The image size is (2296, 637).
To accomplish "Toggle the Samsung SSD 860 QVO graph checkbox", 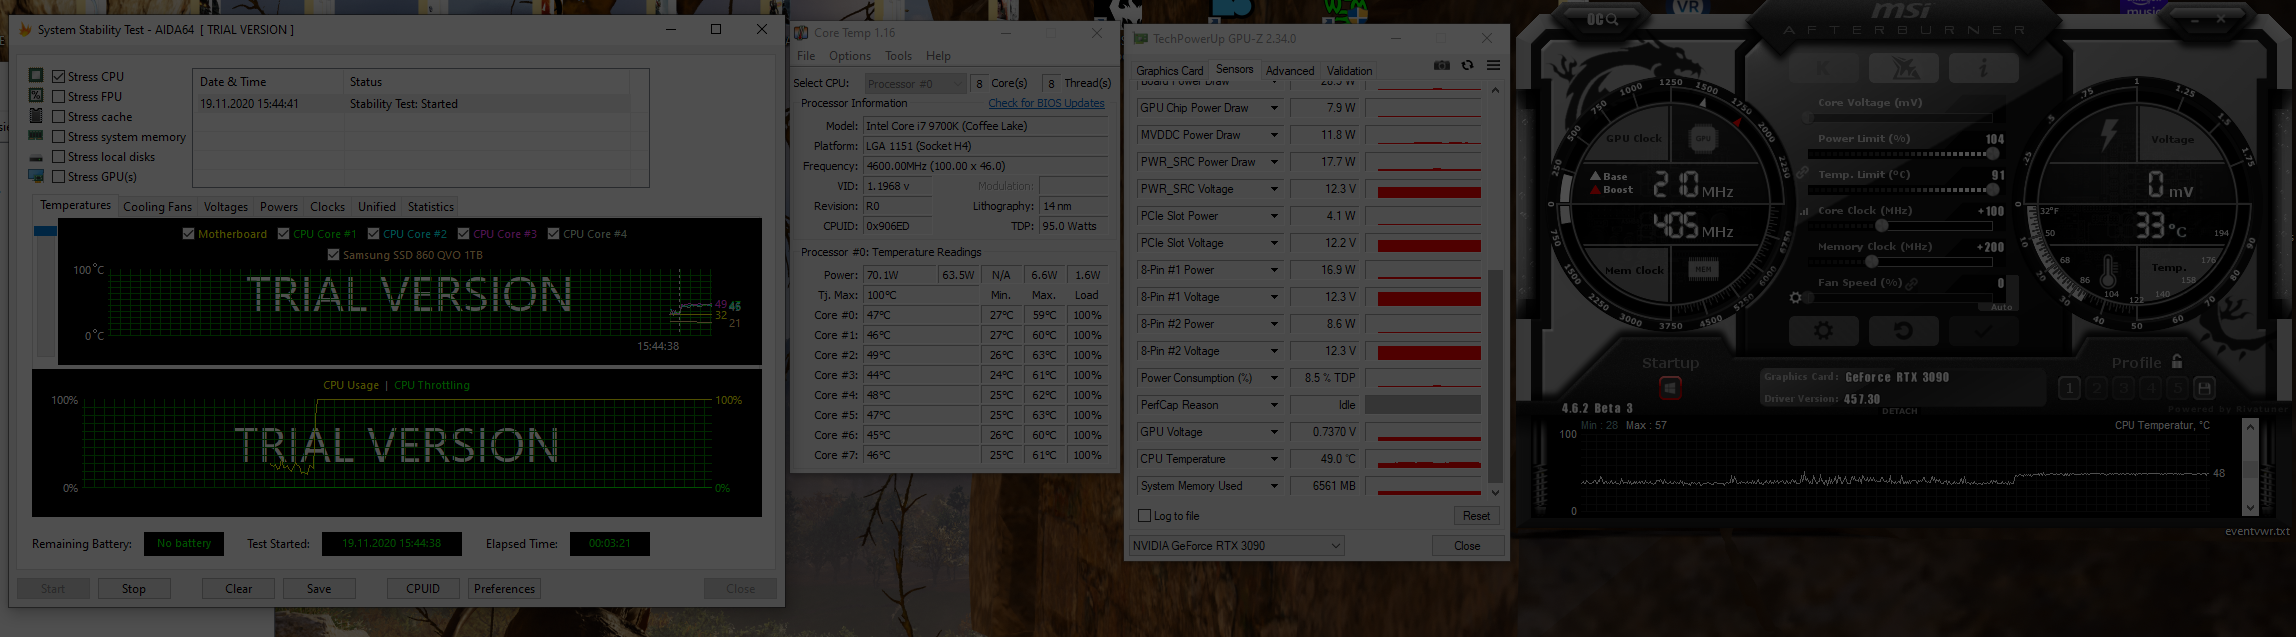I will tap(333, 255).
